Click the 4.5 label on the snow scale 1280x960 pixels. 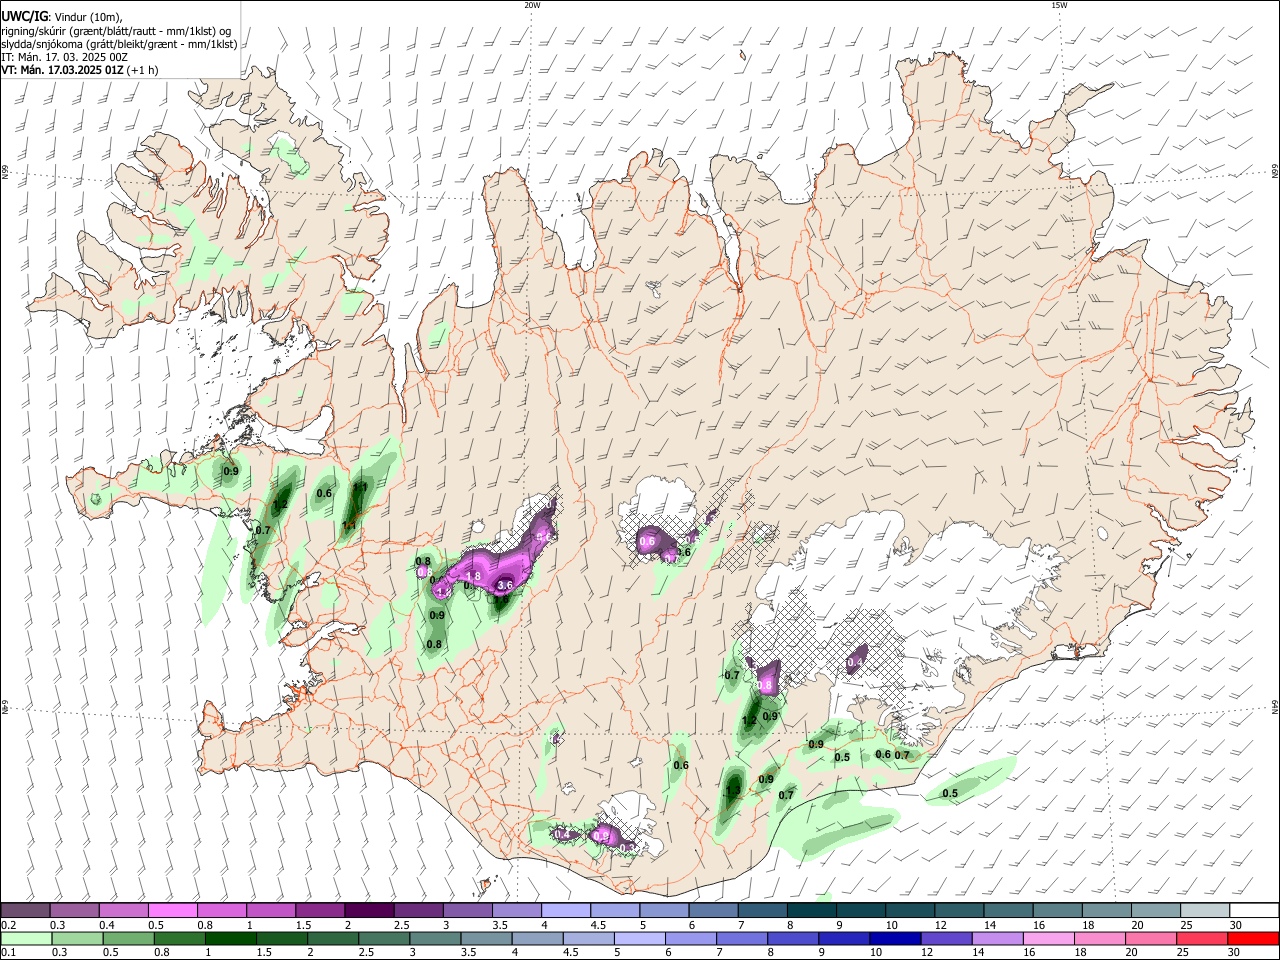pos(598,925)
